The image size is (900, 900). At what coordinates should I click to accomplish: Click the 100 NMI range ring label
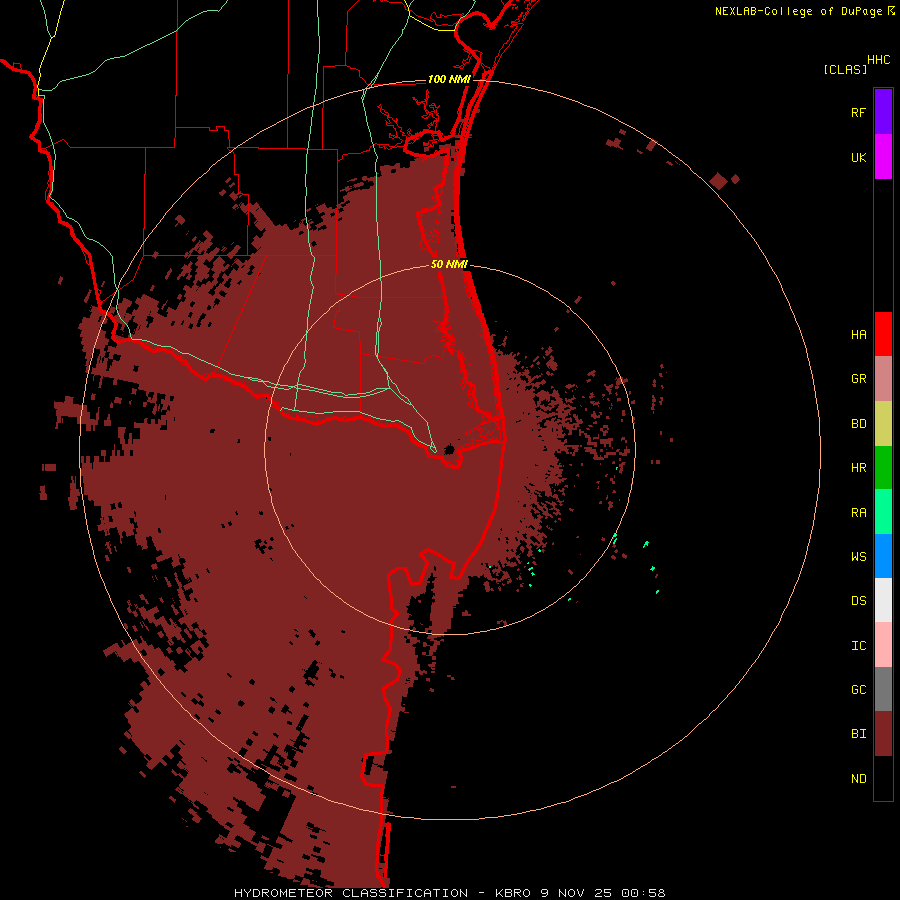[449, 79]
